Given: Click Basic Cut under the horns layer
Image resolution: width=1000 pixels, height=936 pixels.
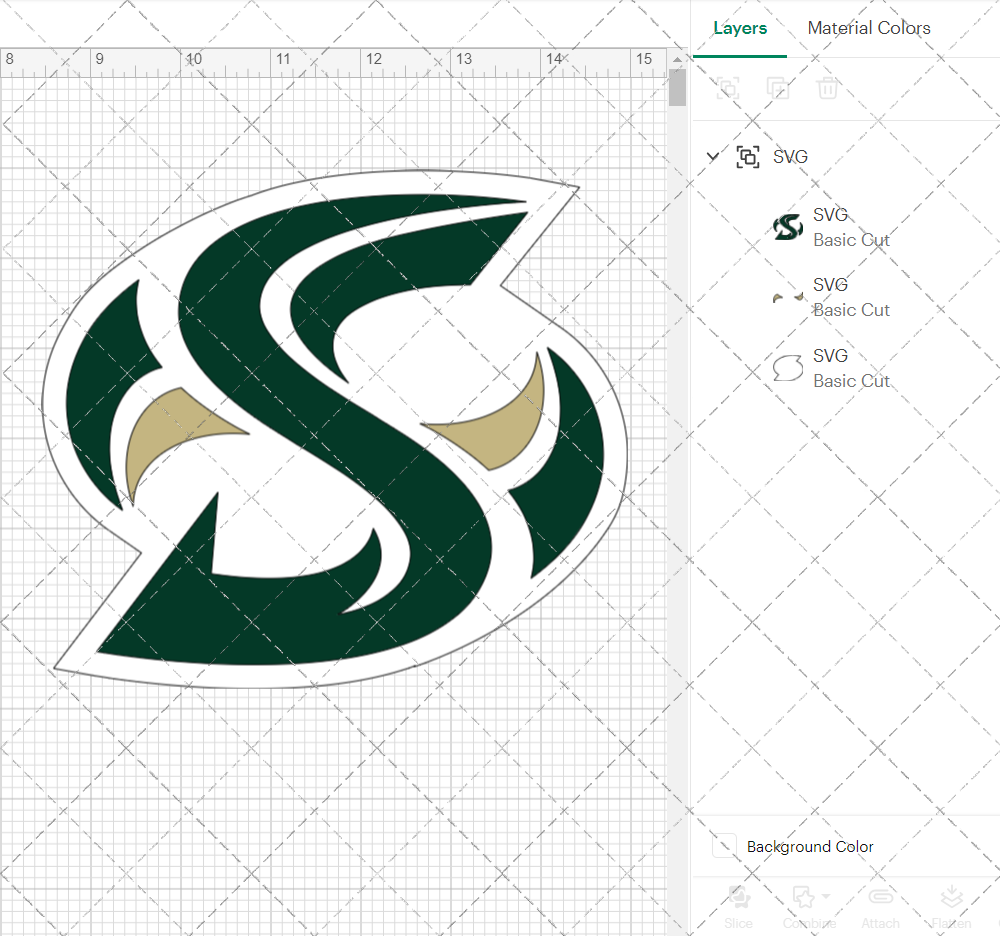Looking at the screenshot, I should (851, 310).
